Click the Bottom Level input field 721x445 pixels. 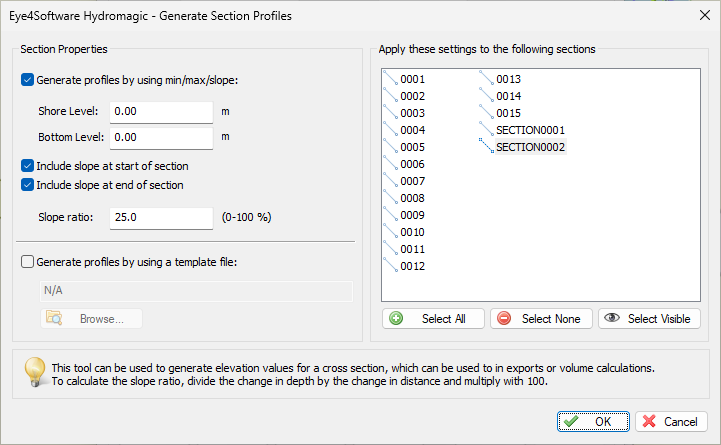coord(161,137)
